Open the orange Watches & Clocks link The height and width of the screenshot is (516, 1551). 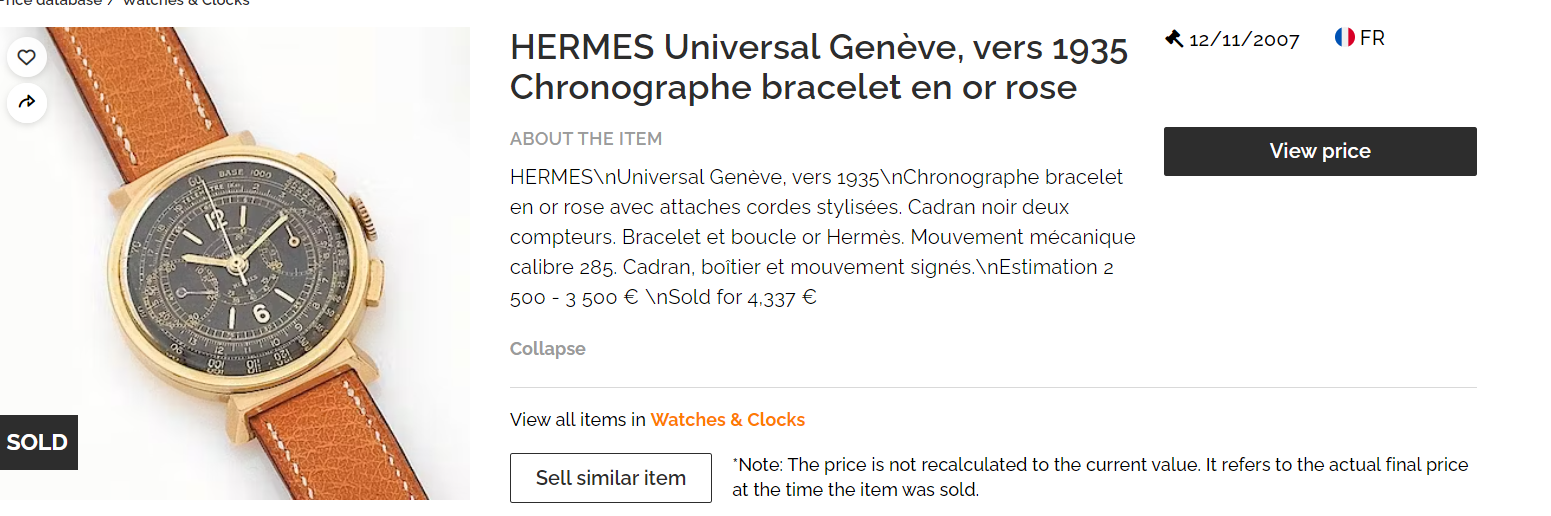727,420
